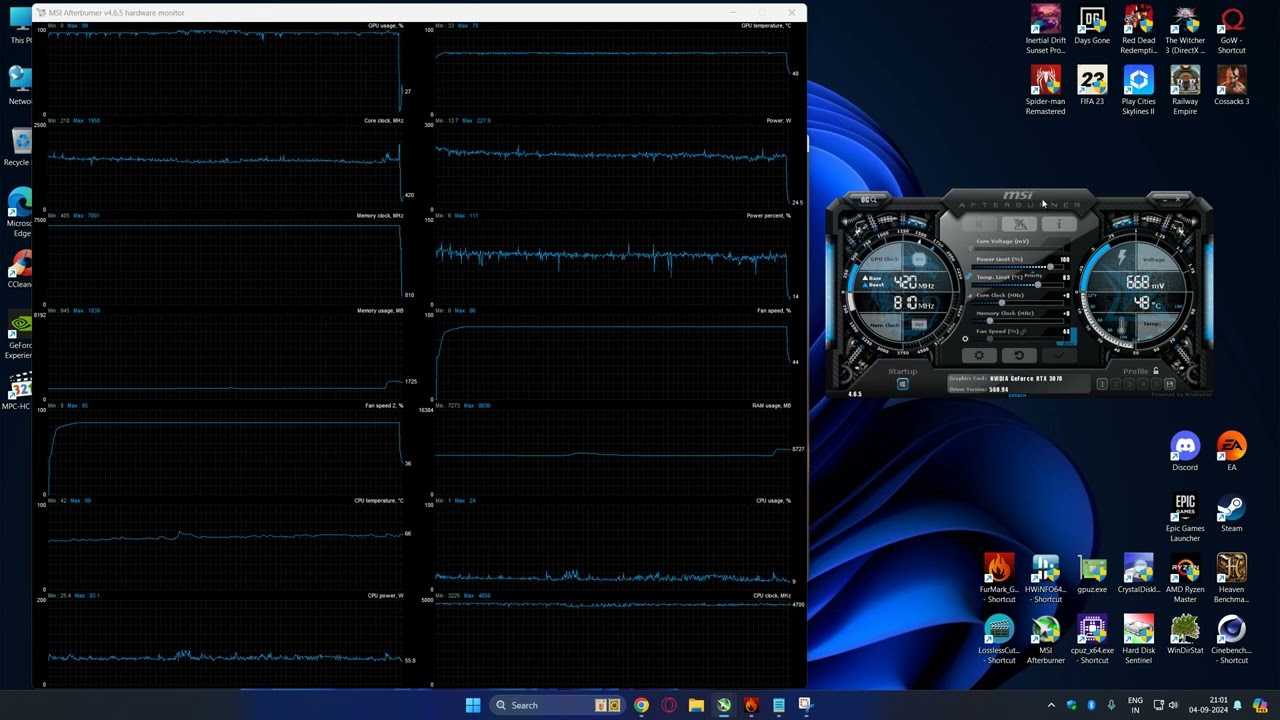Open Railway Empire desktop icon
This screenshot has height=720, width=1280.
tap(1185, 91)
